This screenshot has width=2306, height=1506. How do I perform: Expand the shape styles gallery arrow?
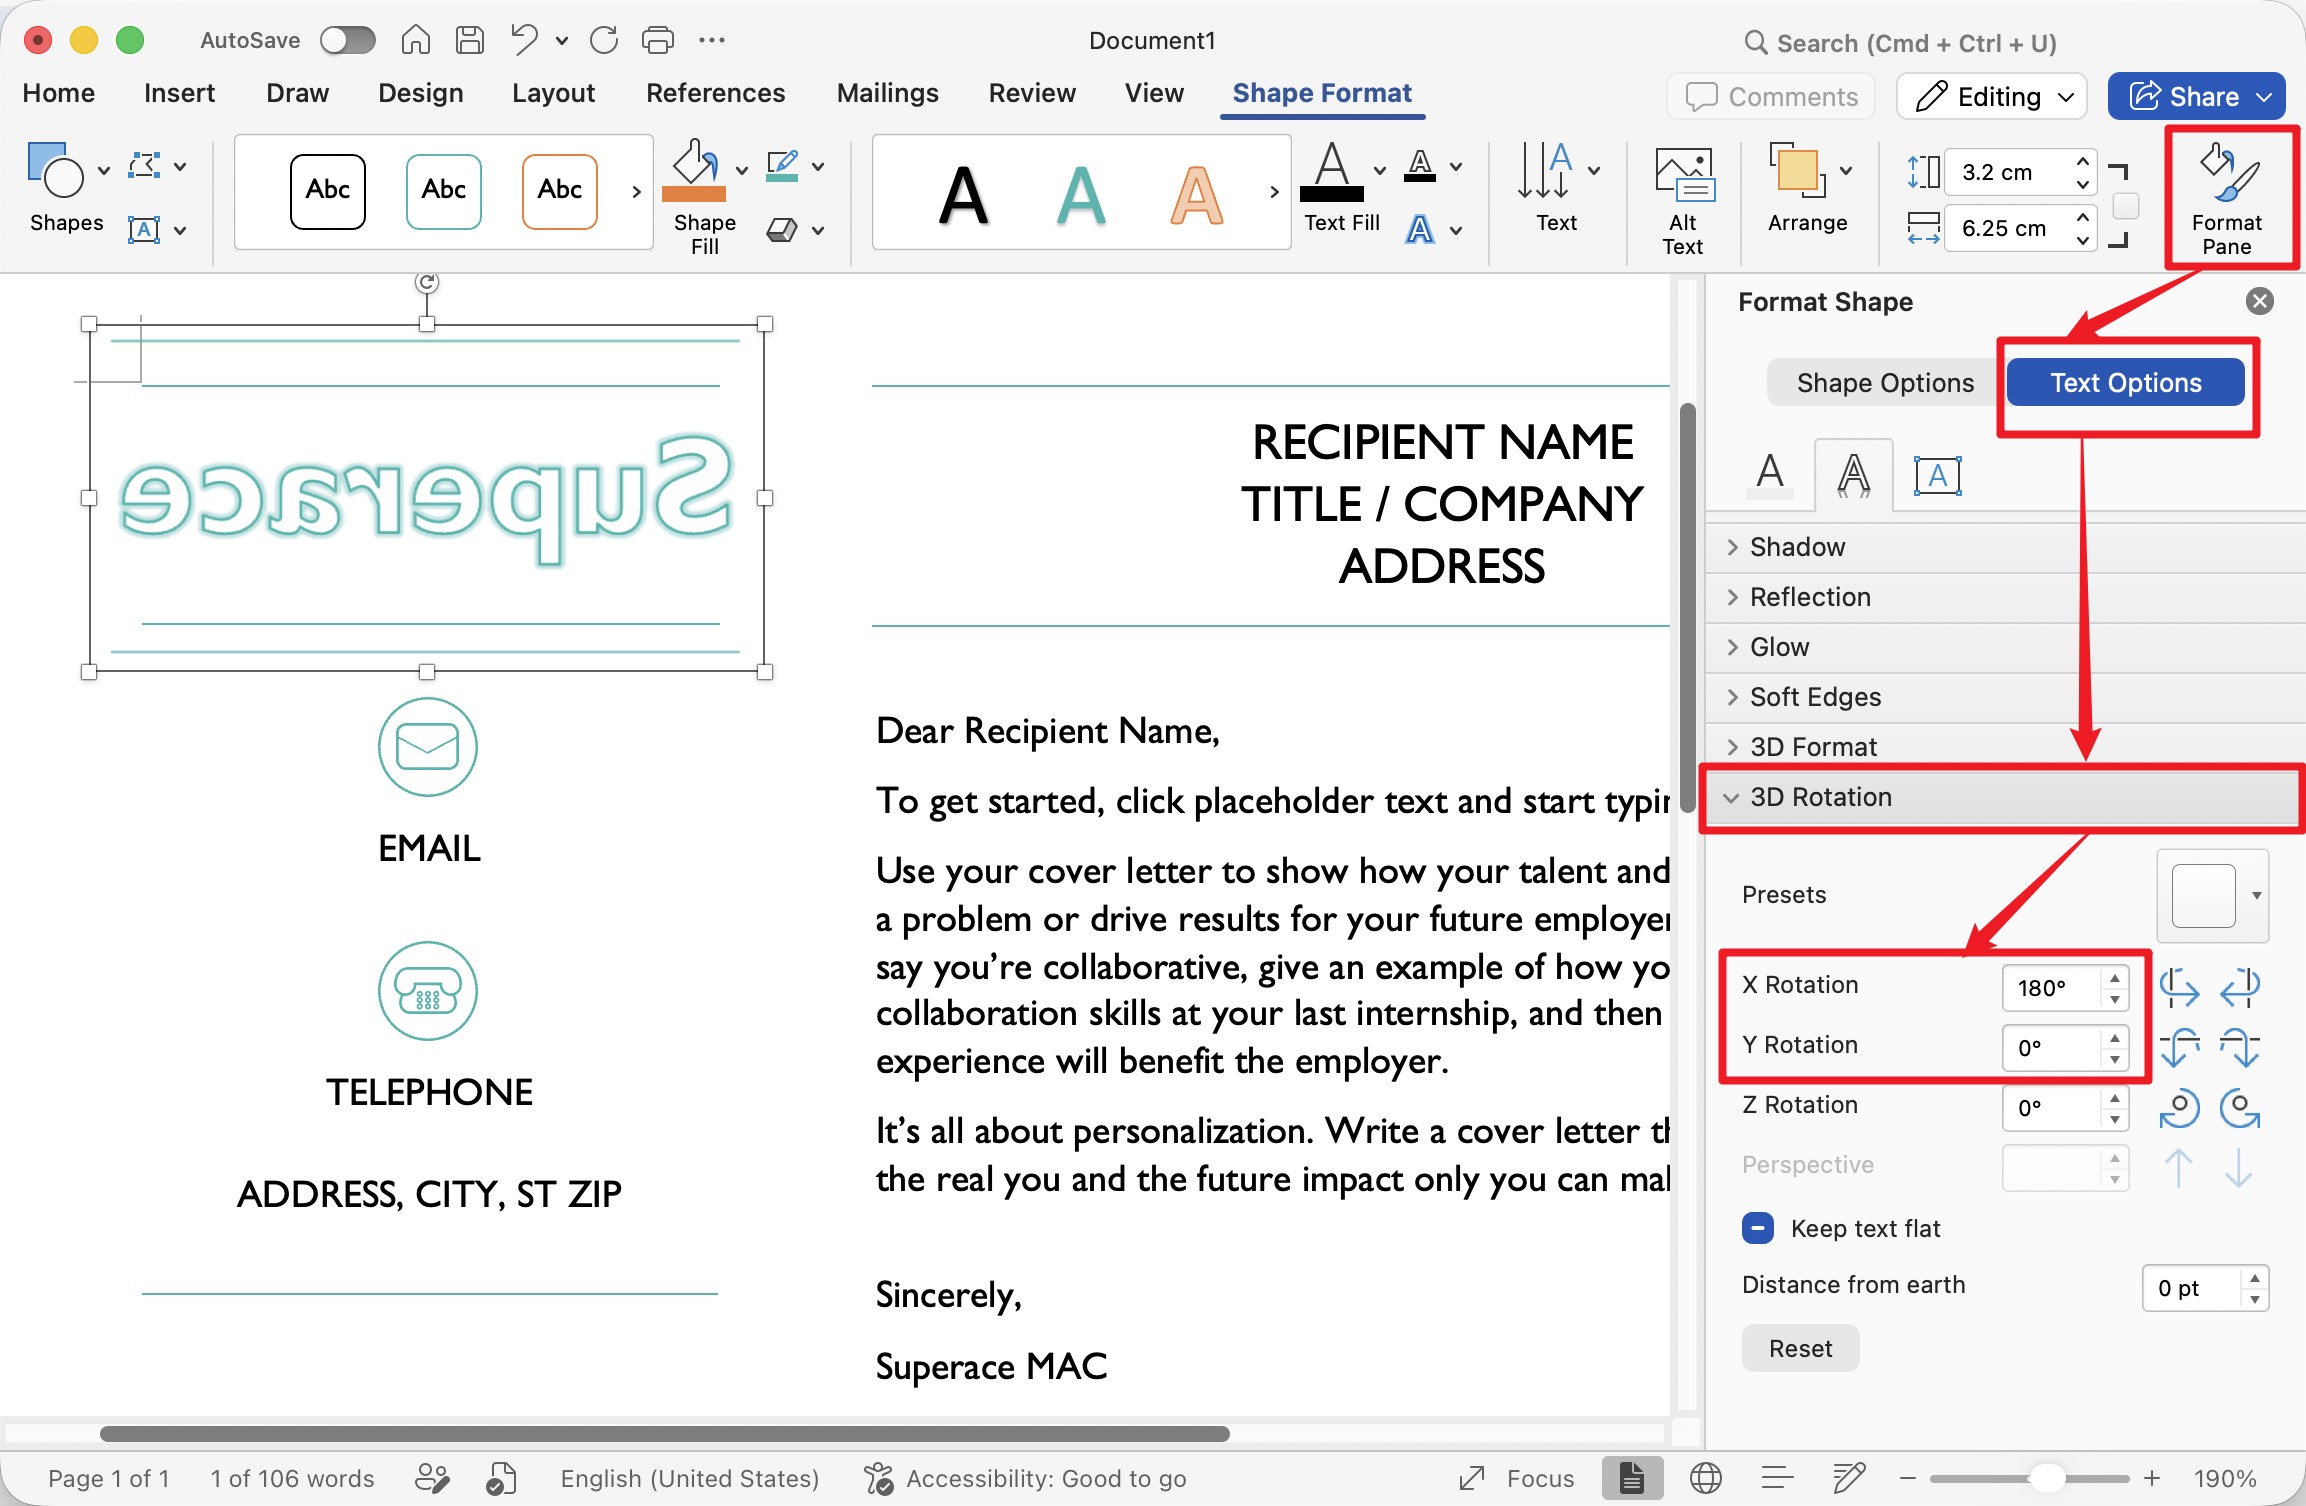[636, 192]
